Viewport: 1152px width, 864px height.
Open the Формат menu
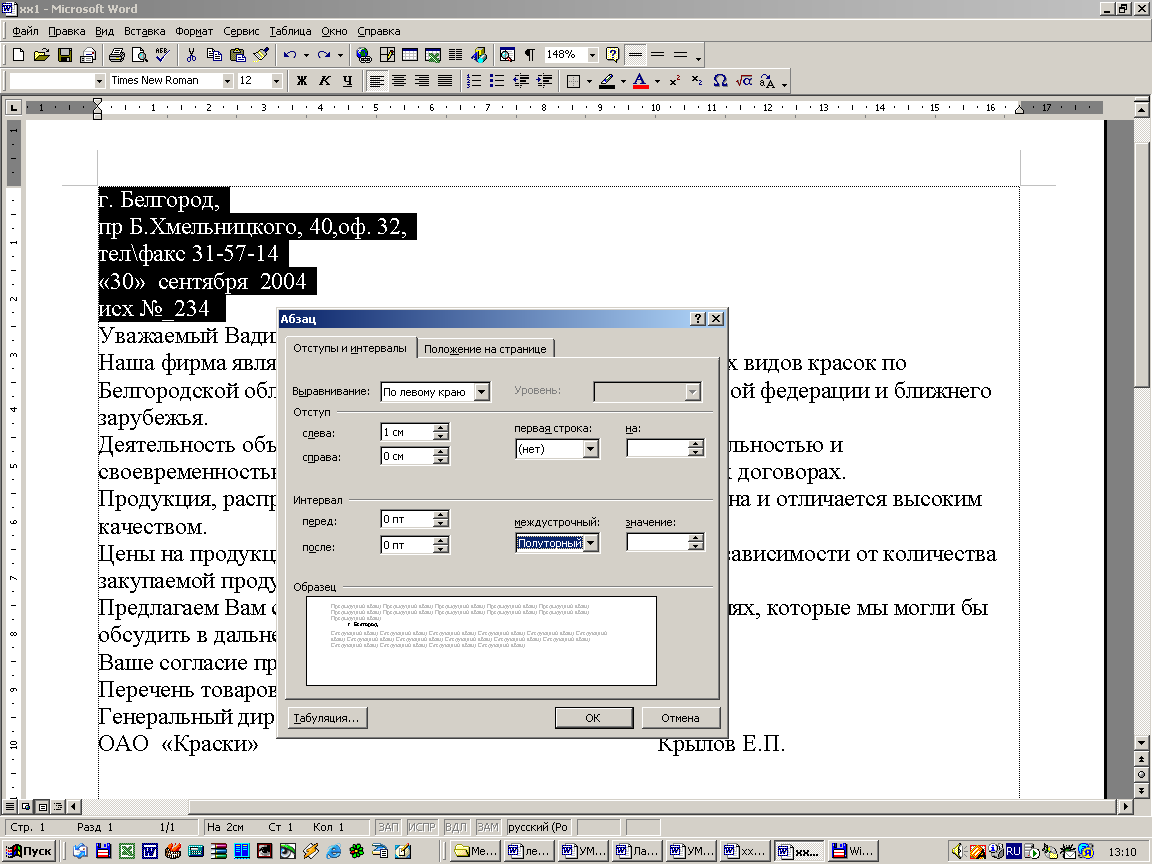(194, 31)
